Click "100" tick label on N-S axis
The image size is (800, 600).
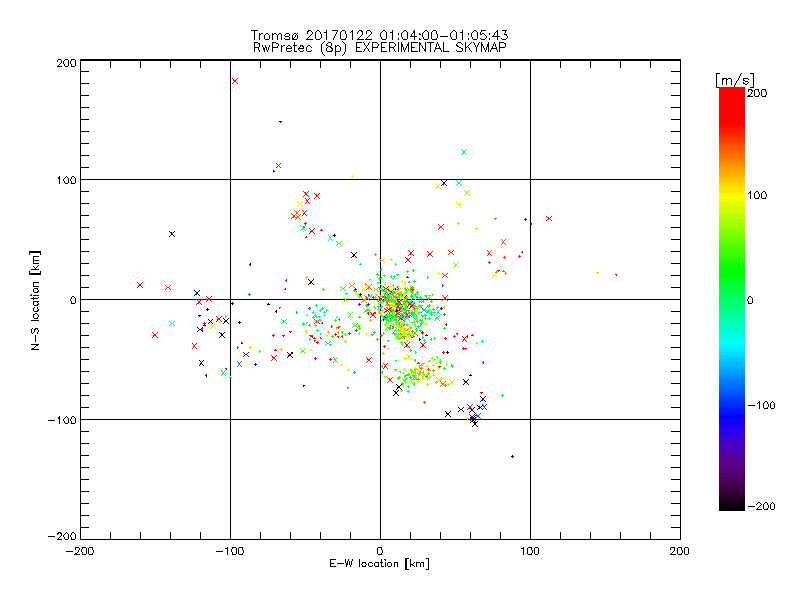click(66, 180)
